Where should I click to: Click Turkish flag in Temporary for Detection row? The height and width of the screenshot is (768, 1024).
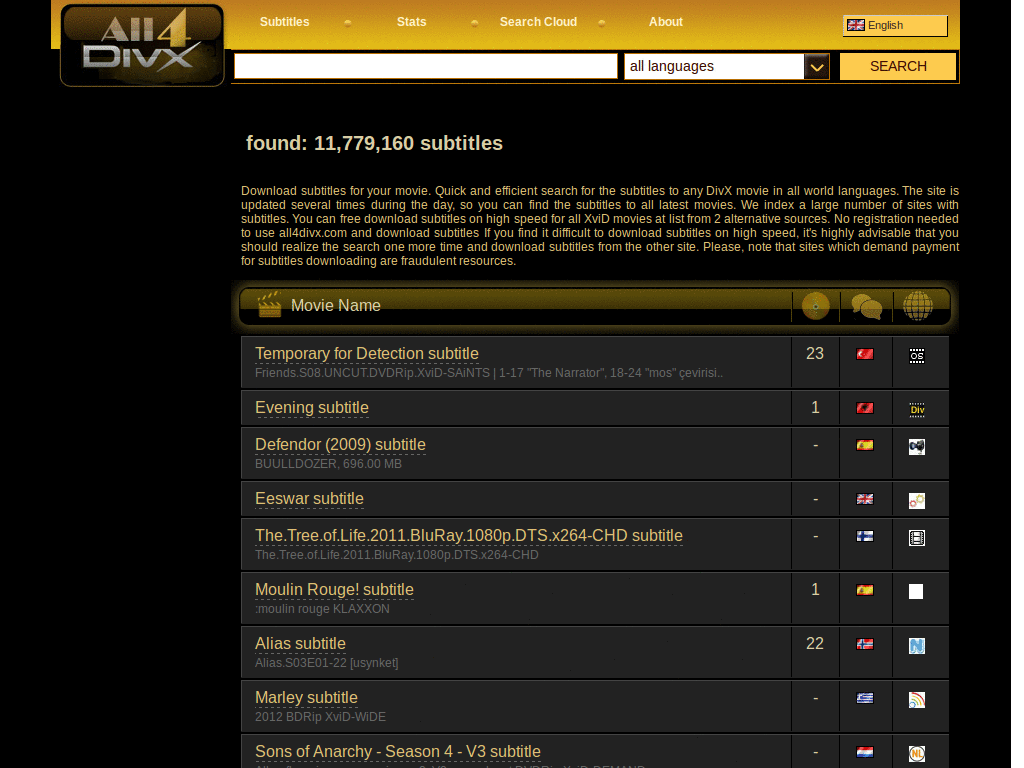pyautogui.click(x=865, y=354)
